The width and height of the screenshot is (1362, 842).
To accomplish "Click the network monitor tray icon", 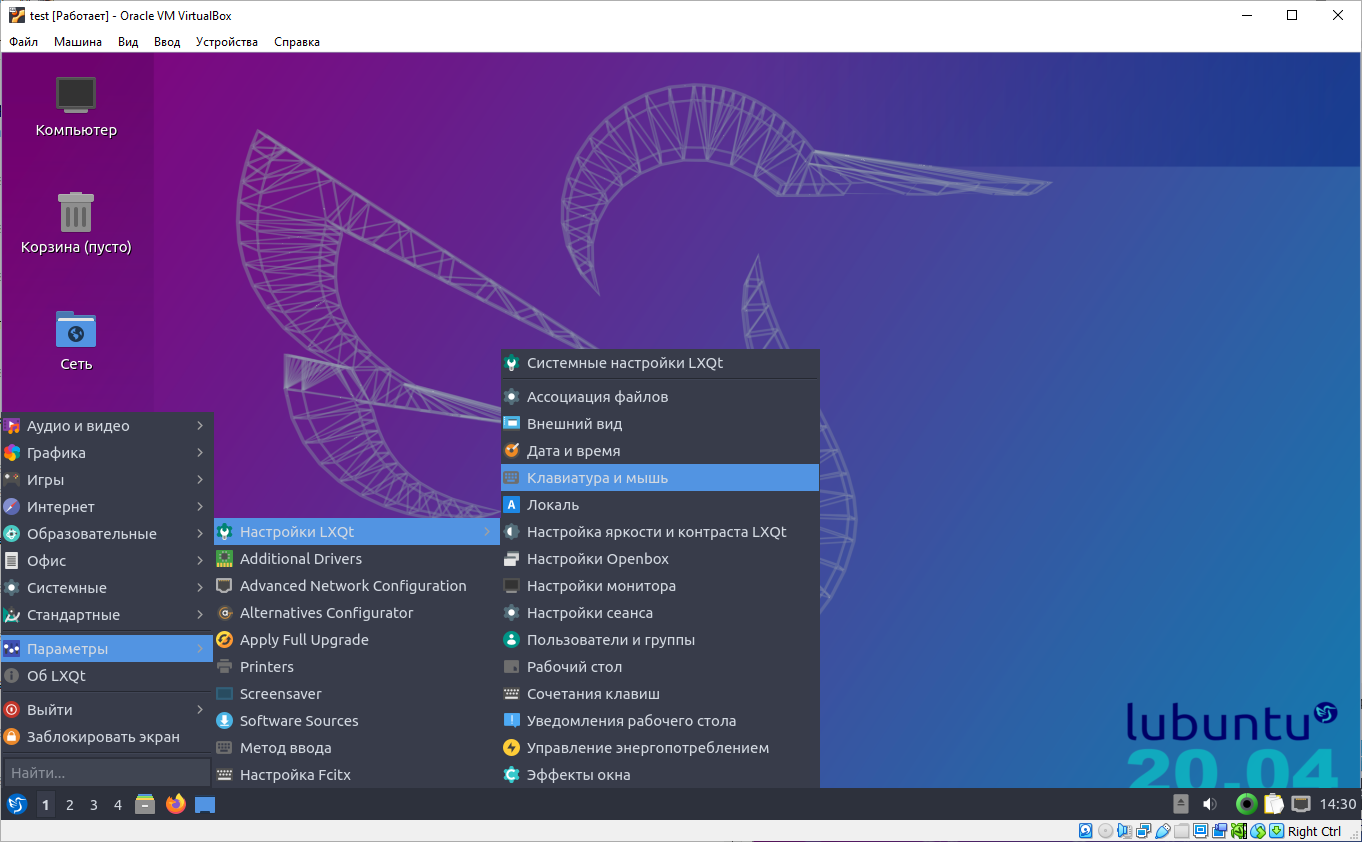I will 1301,804.
